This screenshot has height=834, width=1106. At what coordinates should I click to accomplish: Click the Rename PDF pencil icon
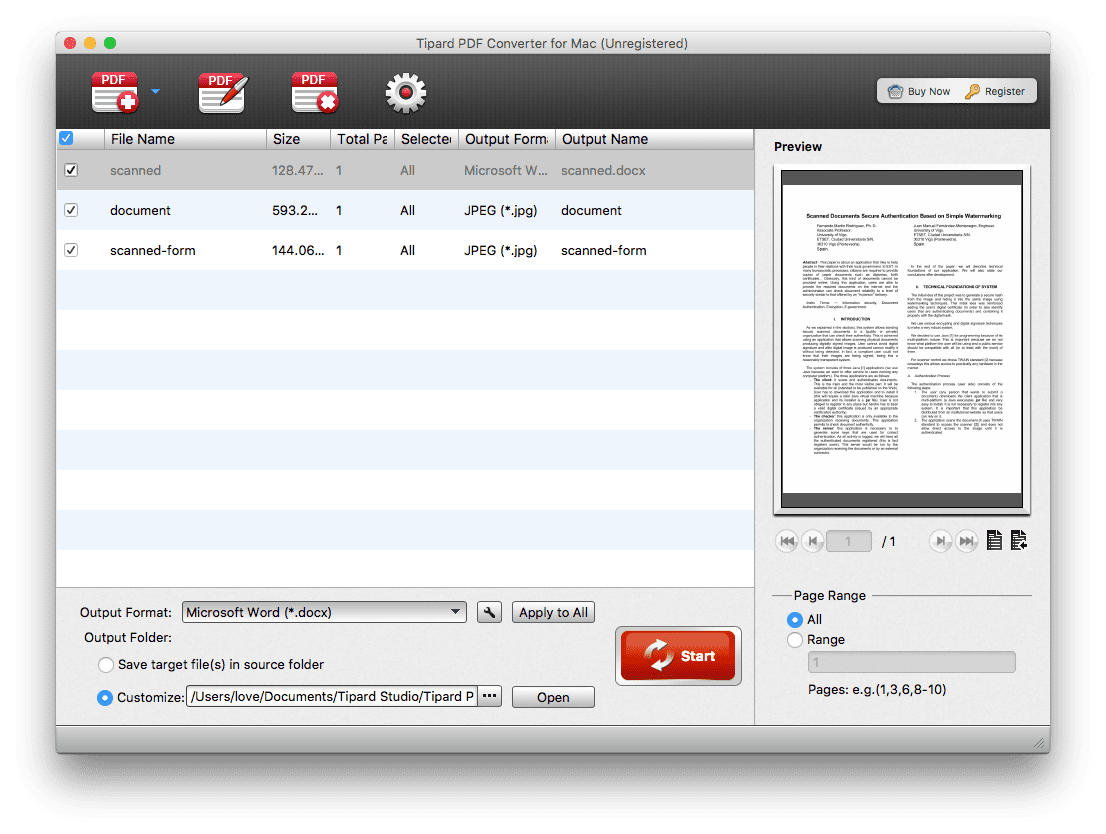[222, 93]
